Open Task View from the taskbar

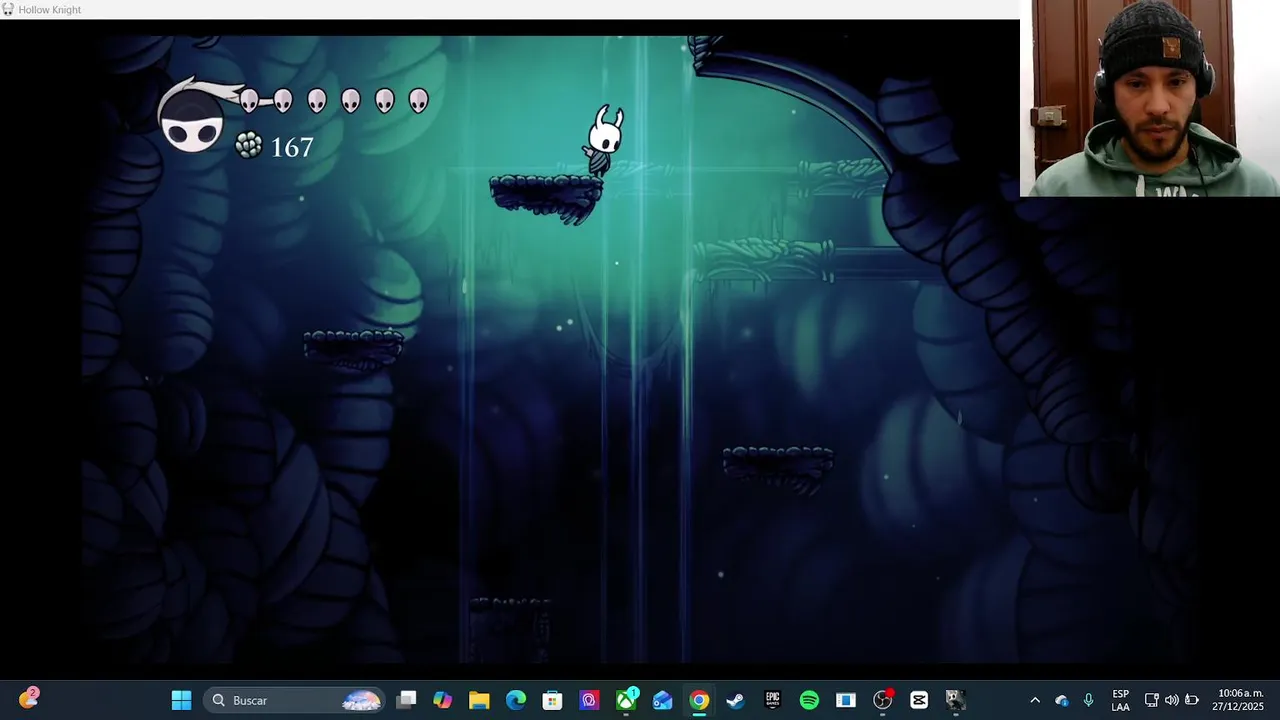point(406,700)
